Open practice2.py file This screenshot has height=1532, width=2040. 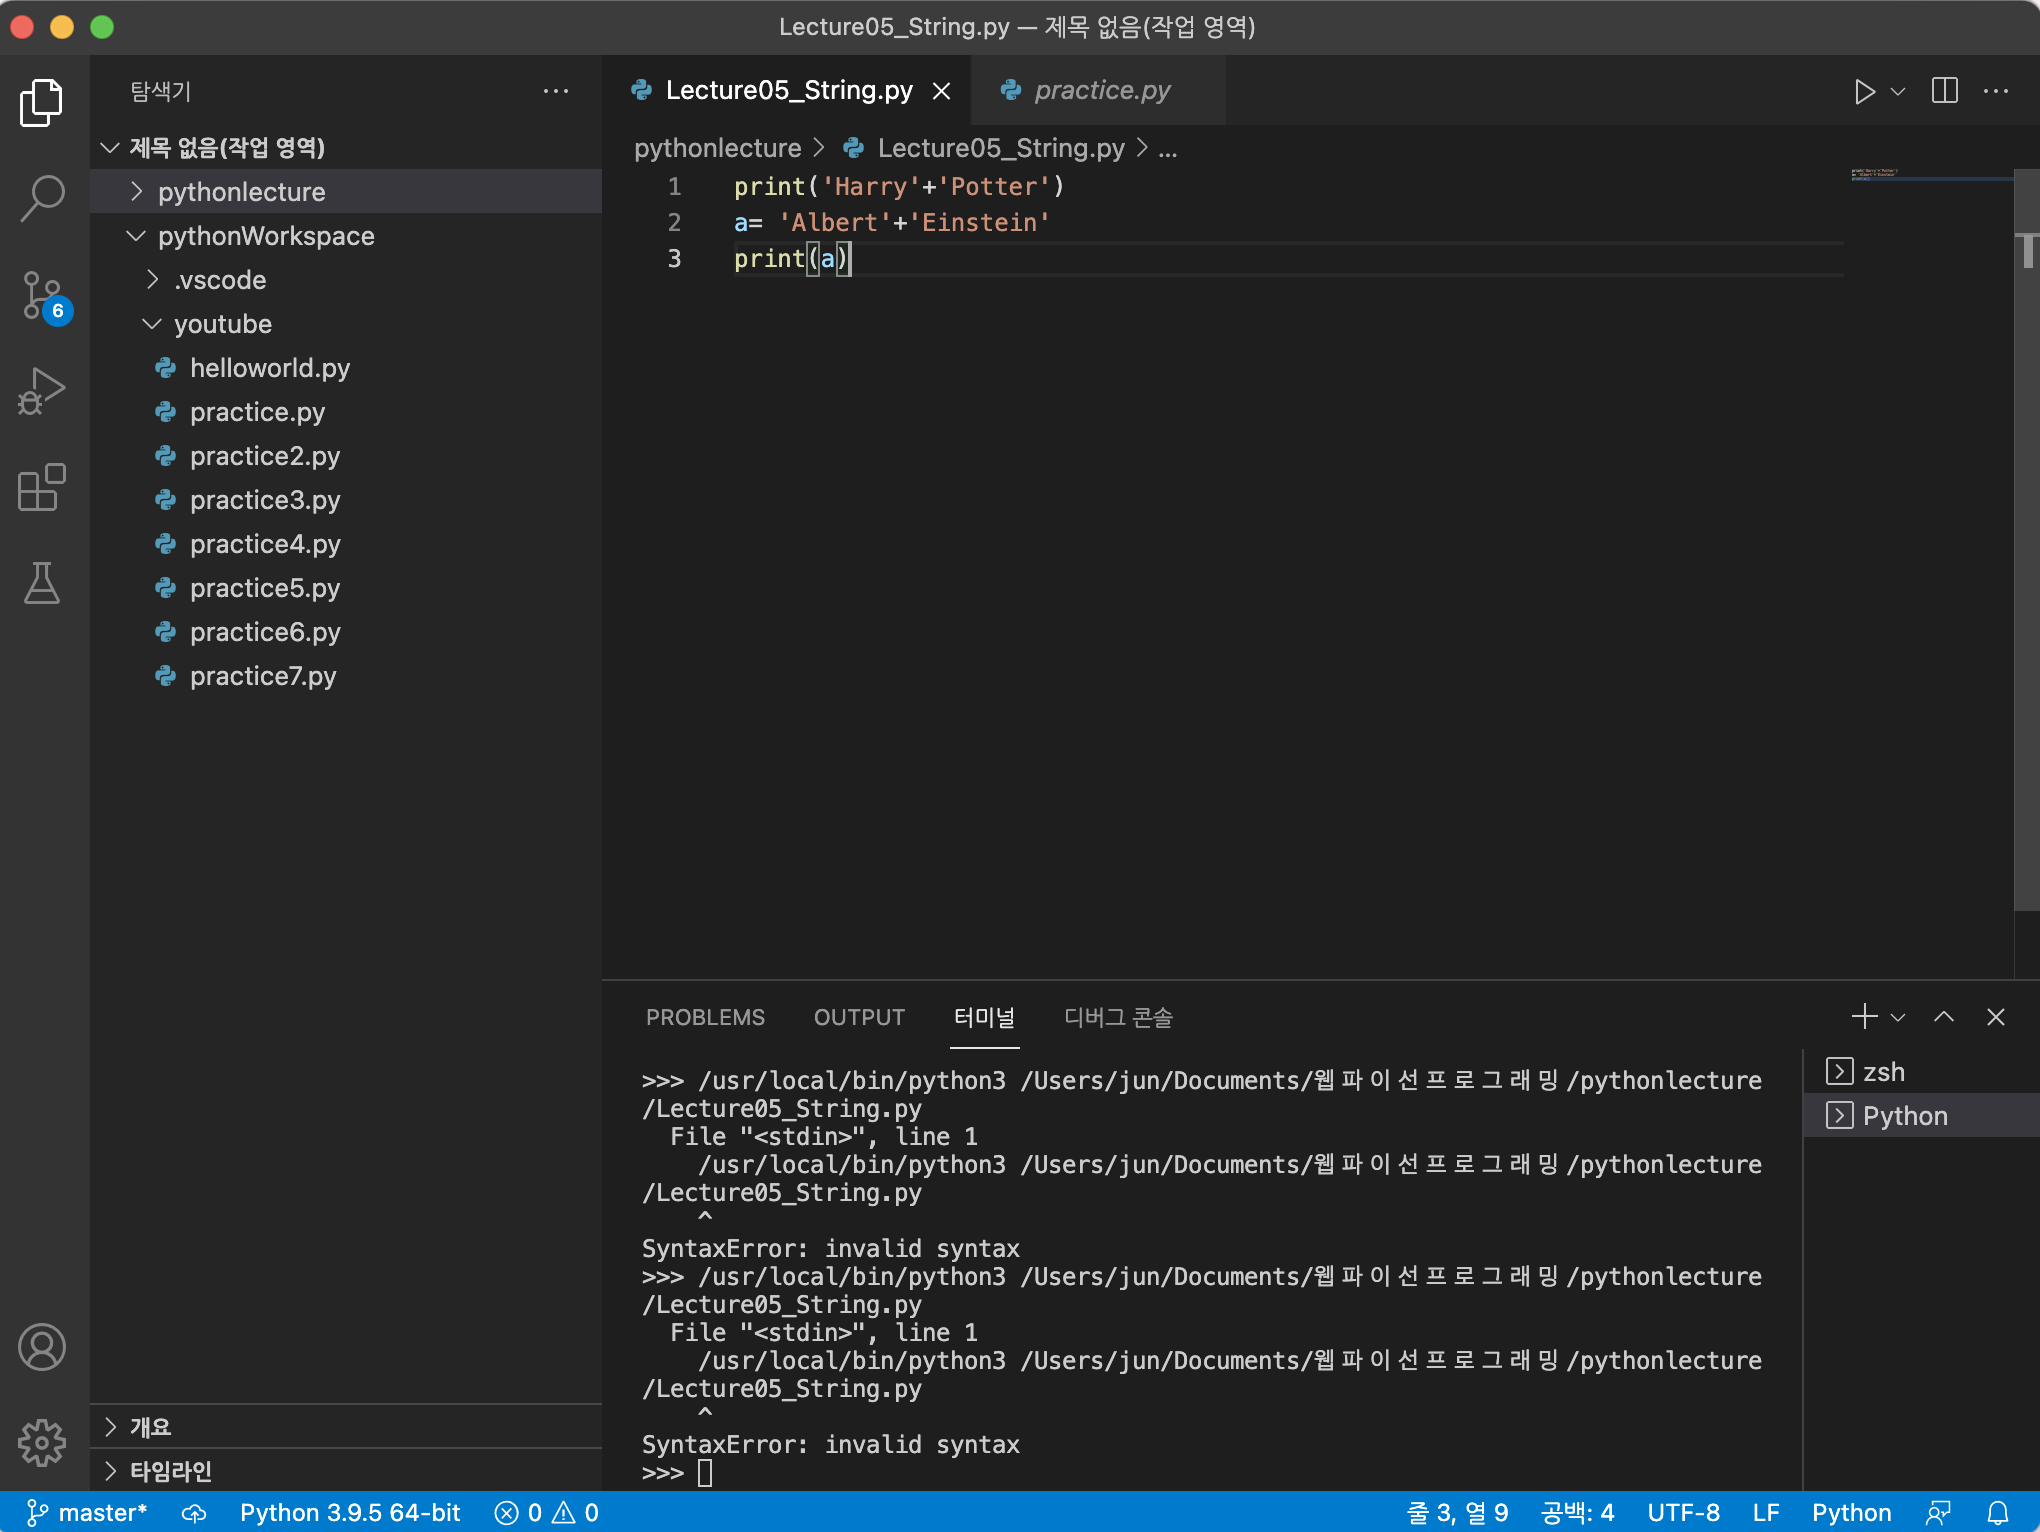tap(346, 456)
